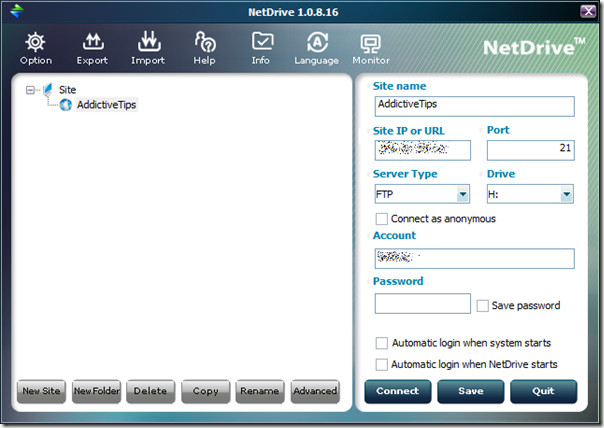Click the Connect button
This screenshot has height=428, width=604.
(398, 391)
